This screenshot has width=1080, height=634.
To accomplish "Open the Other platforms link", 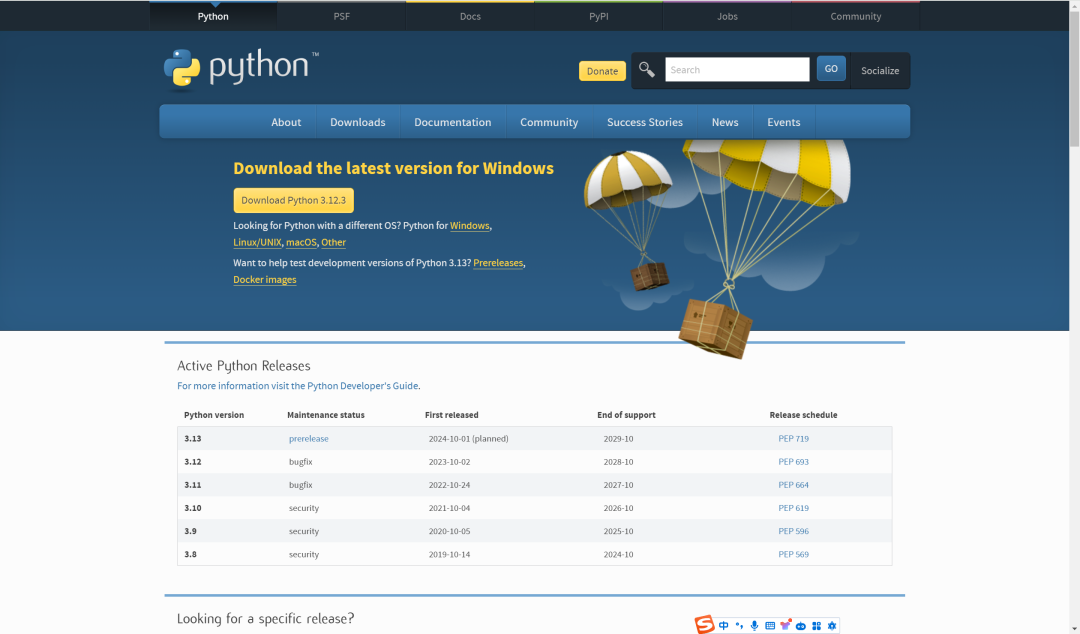I will click(x=333, y=242).
